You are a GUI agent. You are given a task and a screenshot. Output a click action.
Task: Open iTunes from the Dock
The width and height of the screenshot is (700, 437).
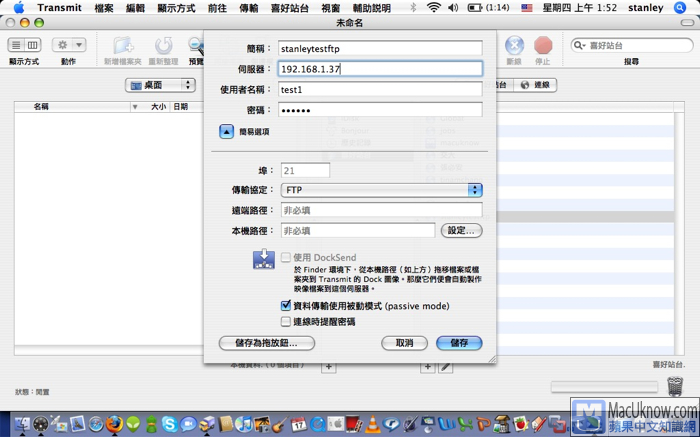pos(244,423)
